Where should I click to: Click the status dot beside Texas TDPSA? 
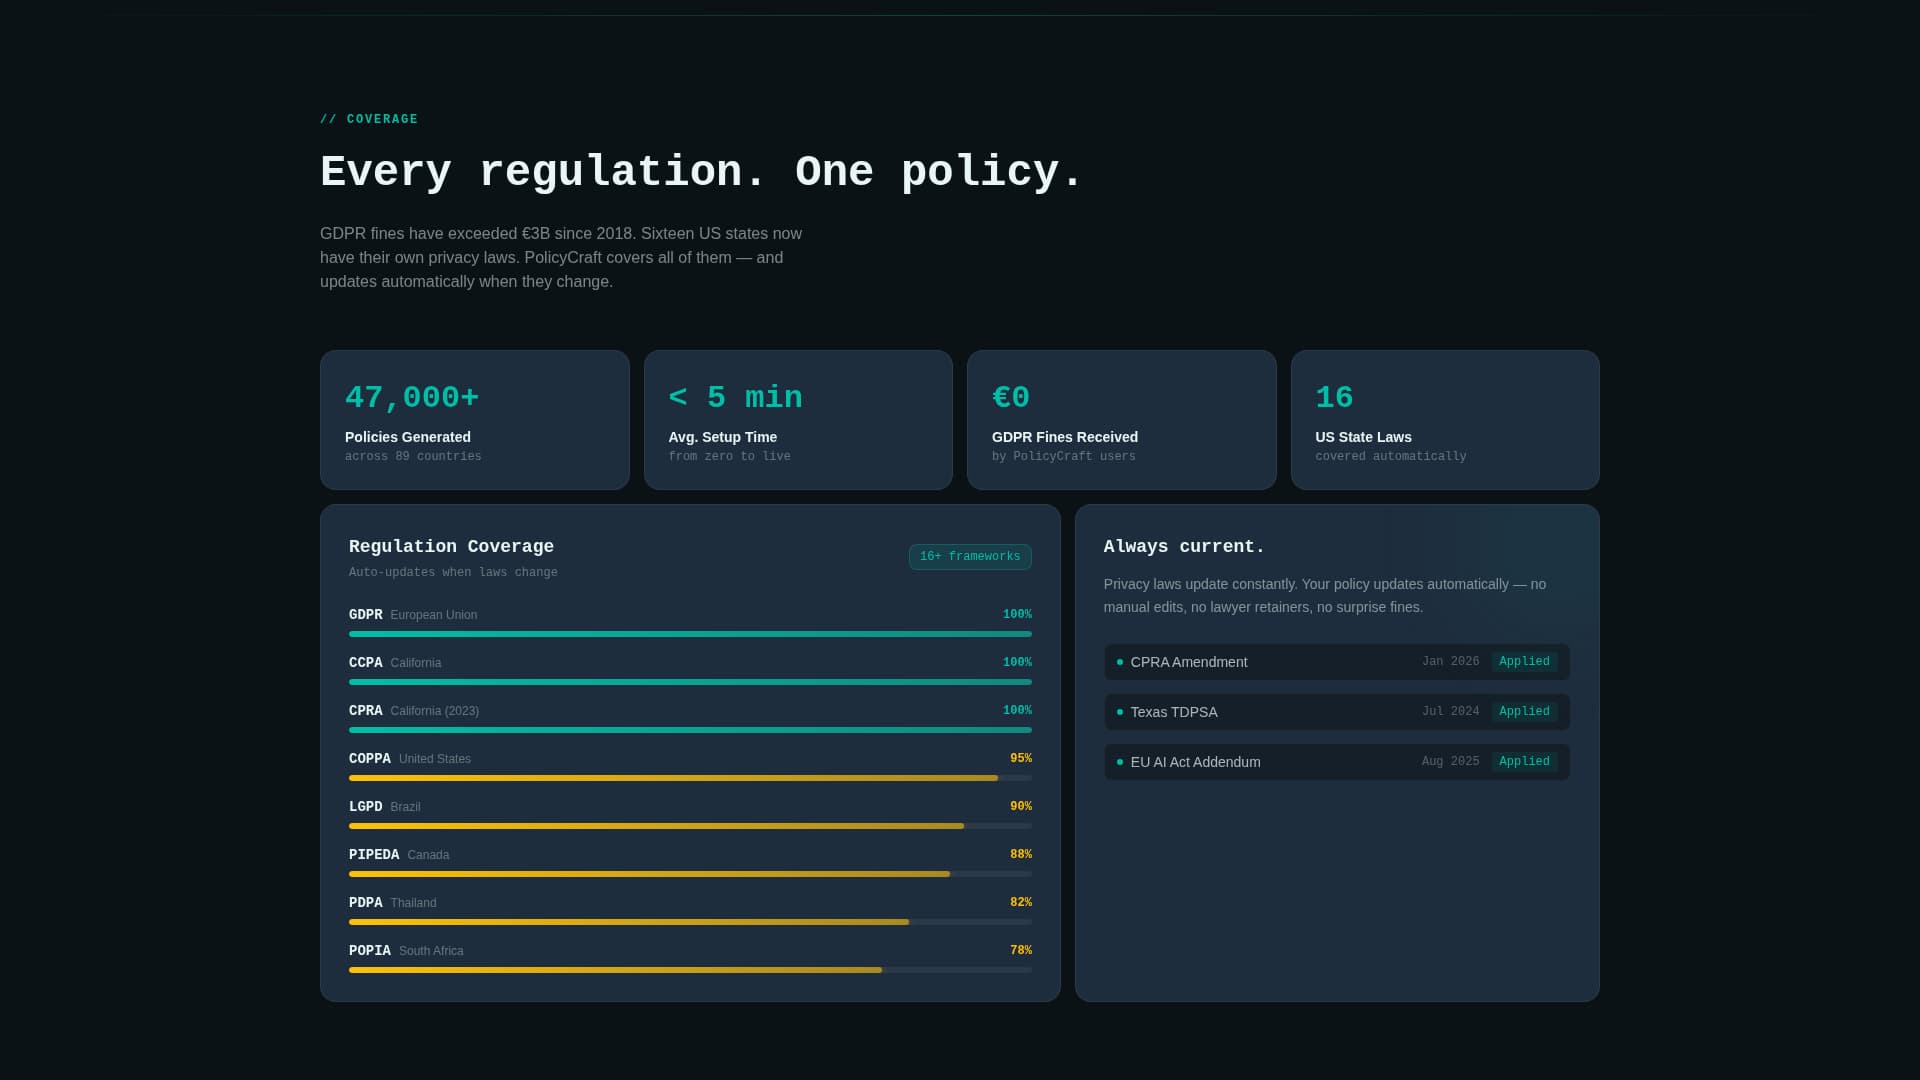(1120, 712)
